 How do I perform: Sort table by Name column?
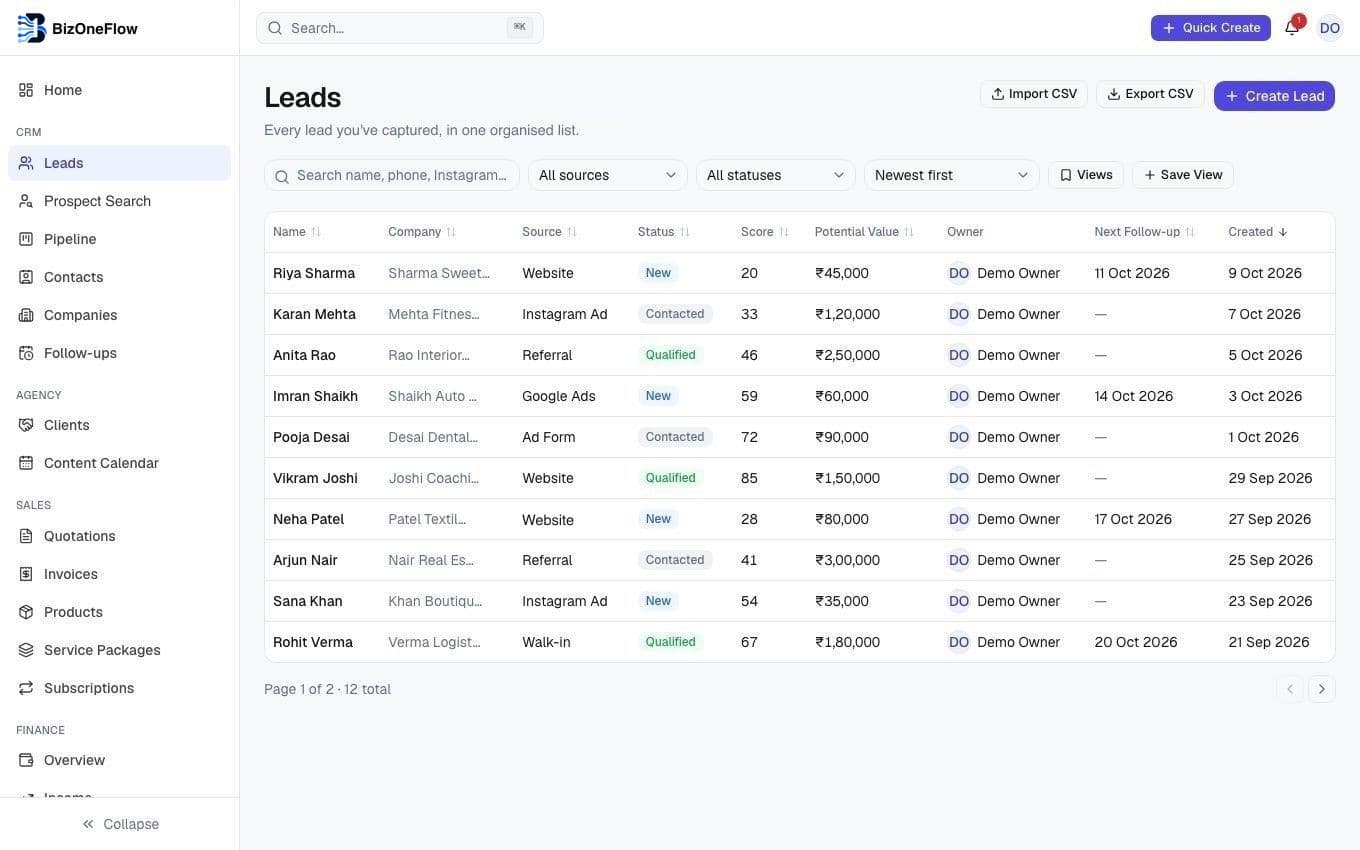point(297,232)
